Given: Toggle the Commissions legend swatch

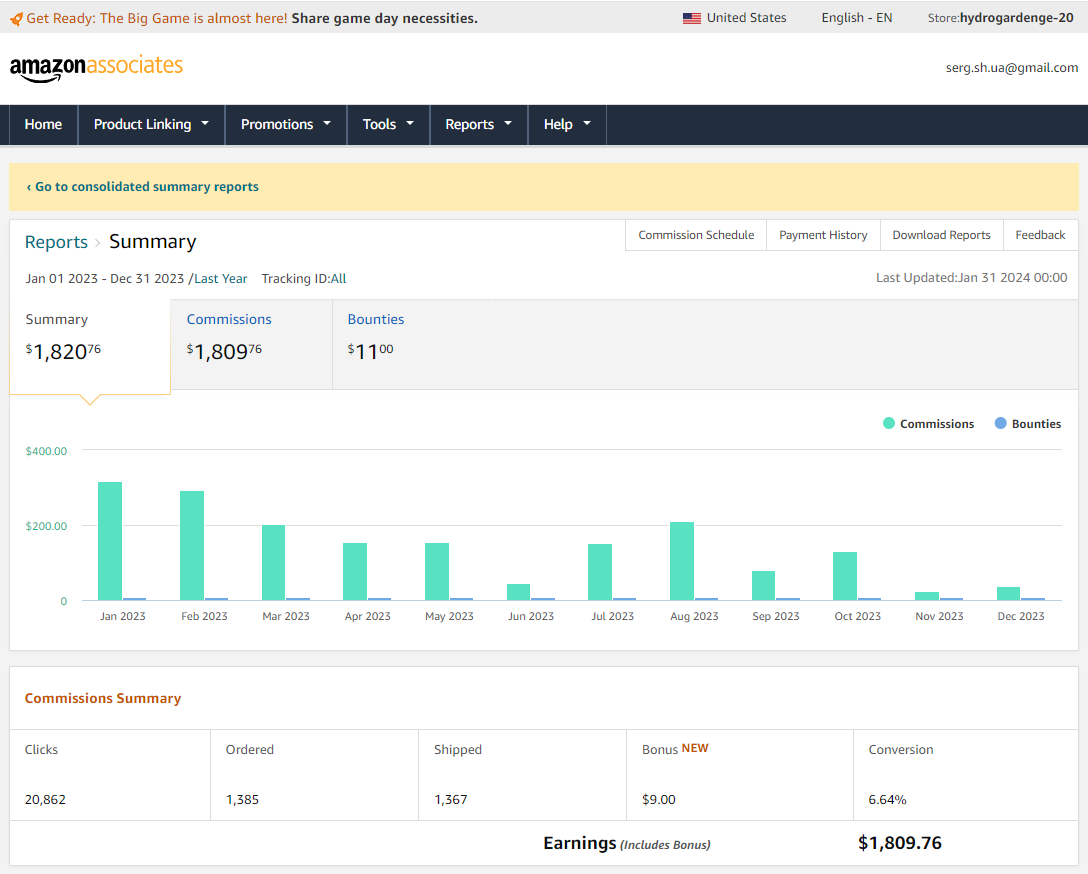Looking at the screenshot, I should [x=888, y=423].
